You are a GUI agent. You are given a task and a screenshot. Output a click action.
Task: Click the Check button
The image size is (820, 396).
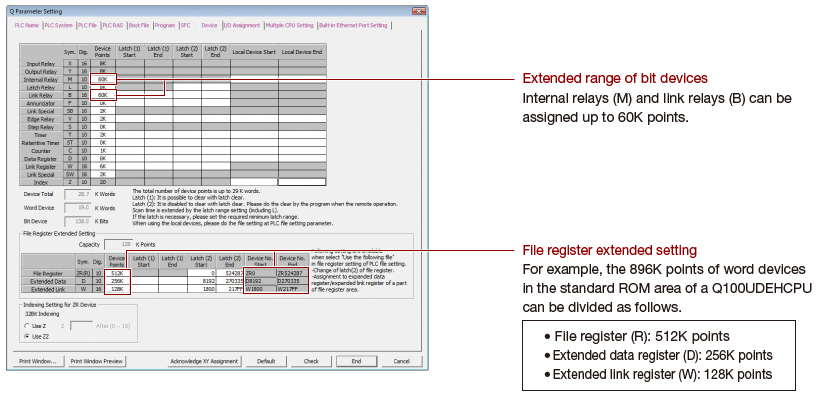(x=311, y=361)
